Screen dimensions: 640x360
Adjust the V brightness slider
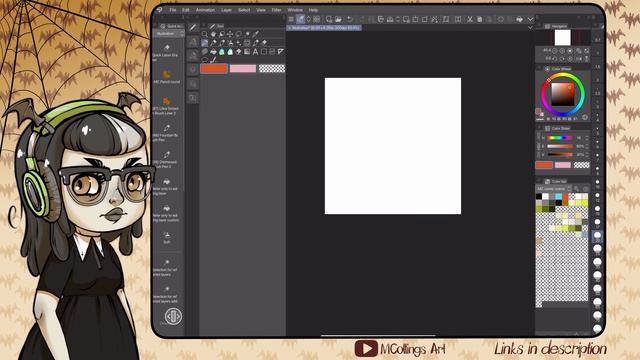point(559,155)
